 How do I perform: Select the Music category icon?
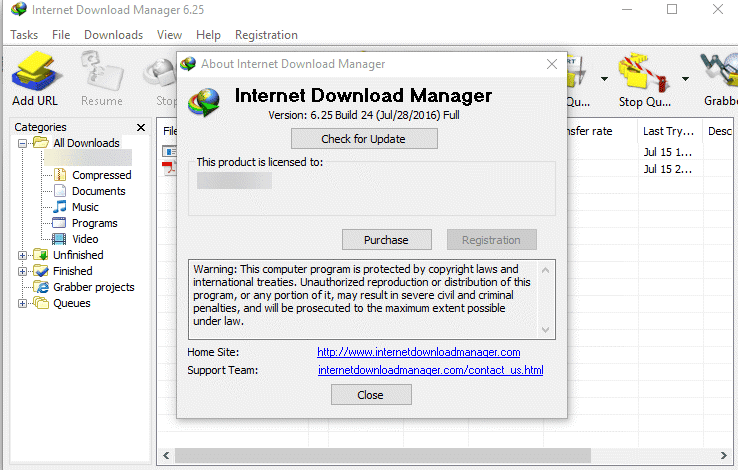[60, 207]
